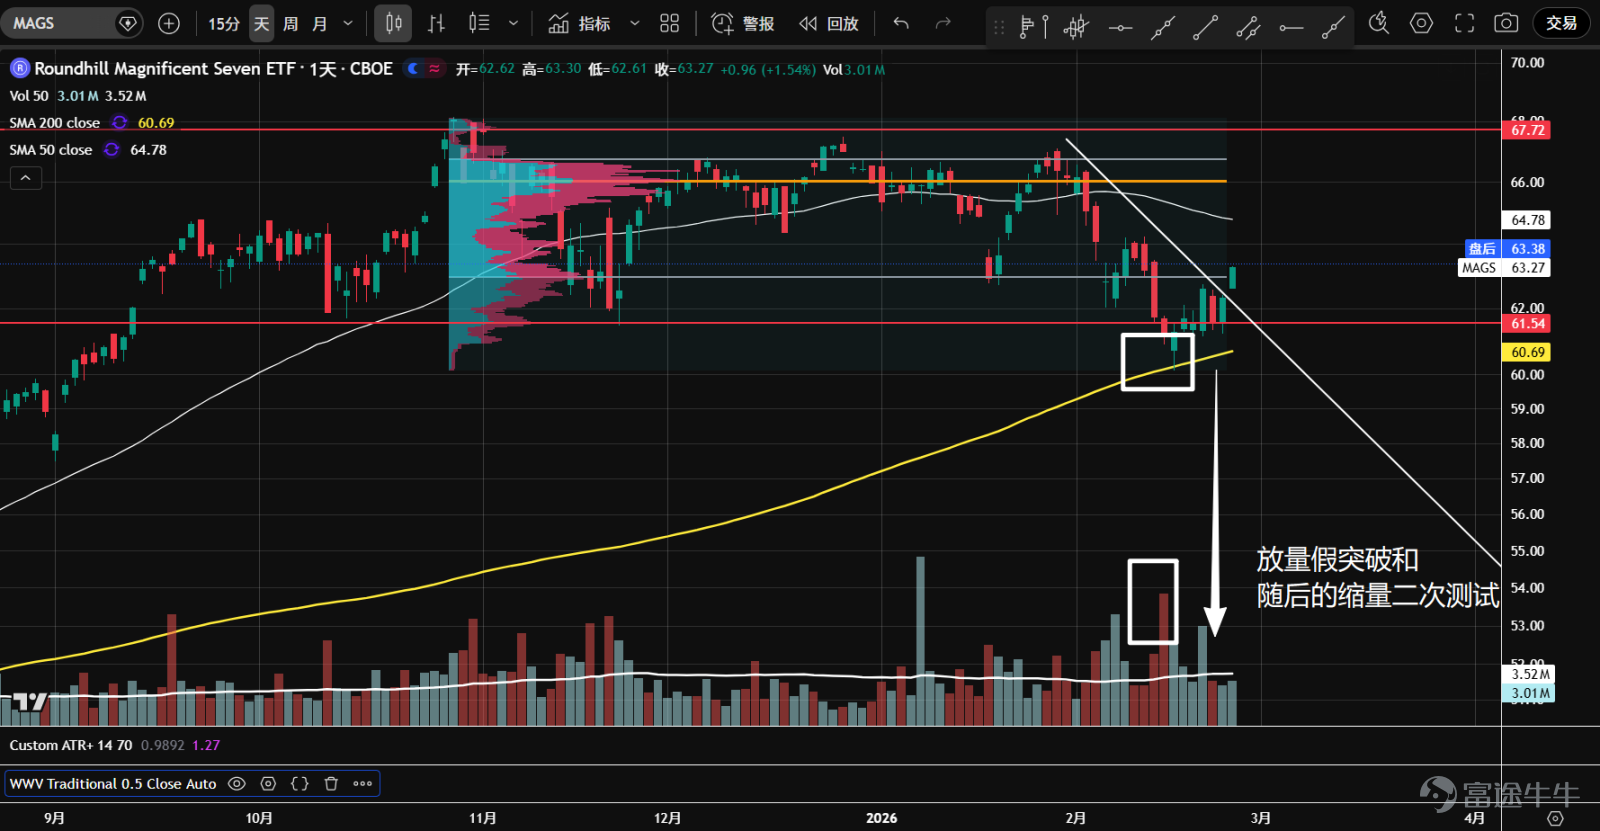
Task: Take a chart snapshot with camera icon
Action: click(x=1506, y=23)
